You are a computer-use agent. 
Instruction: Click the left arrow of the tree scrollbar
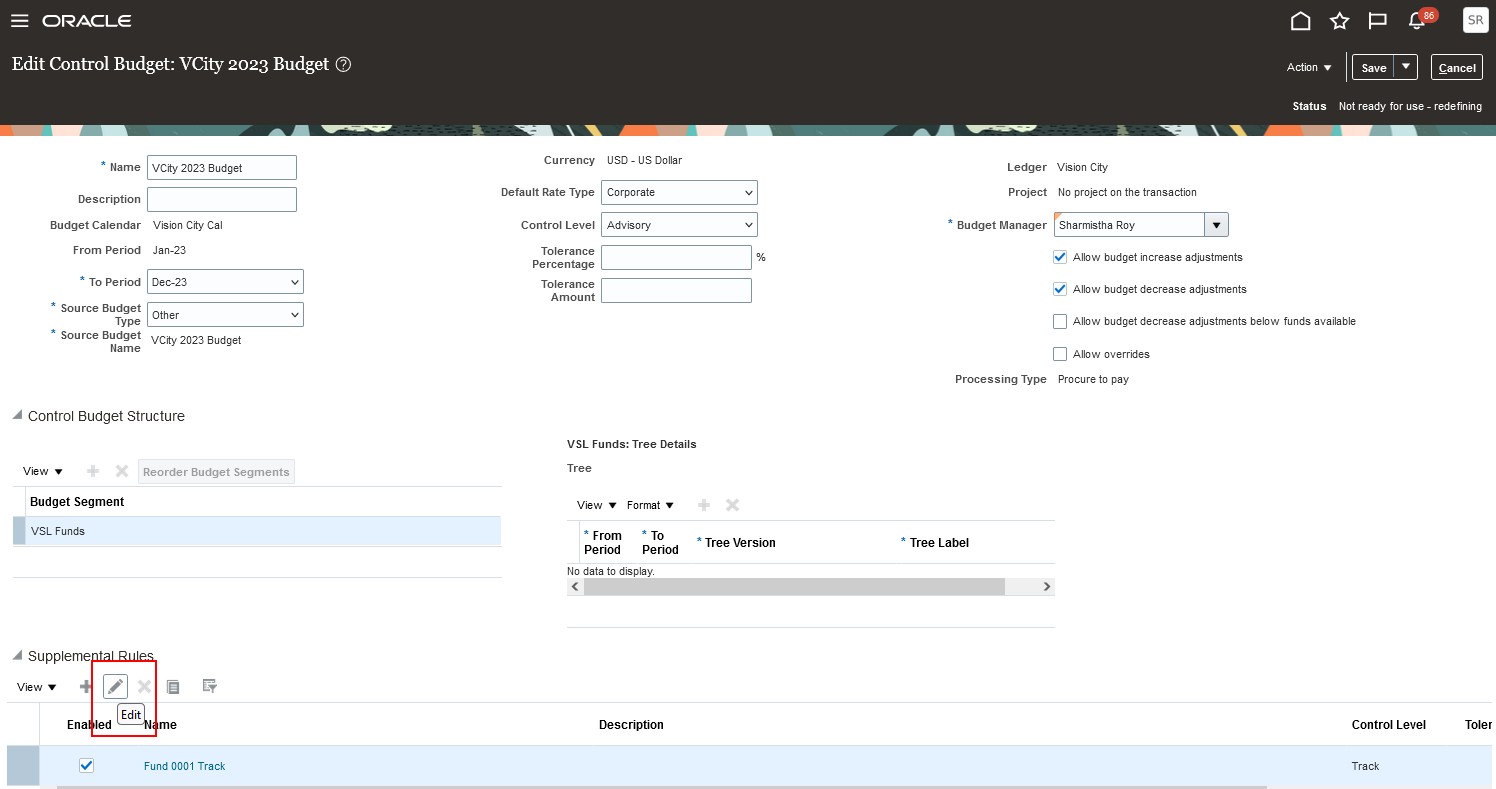pyautogui.click(x=575, y=587)
